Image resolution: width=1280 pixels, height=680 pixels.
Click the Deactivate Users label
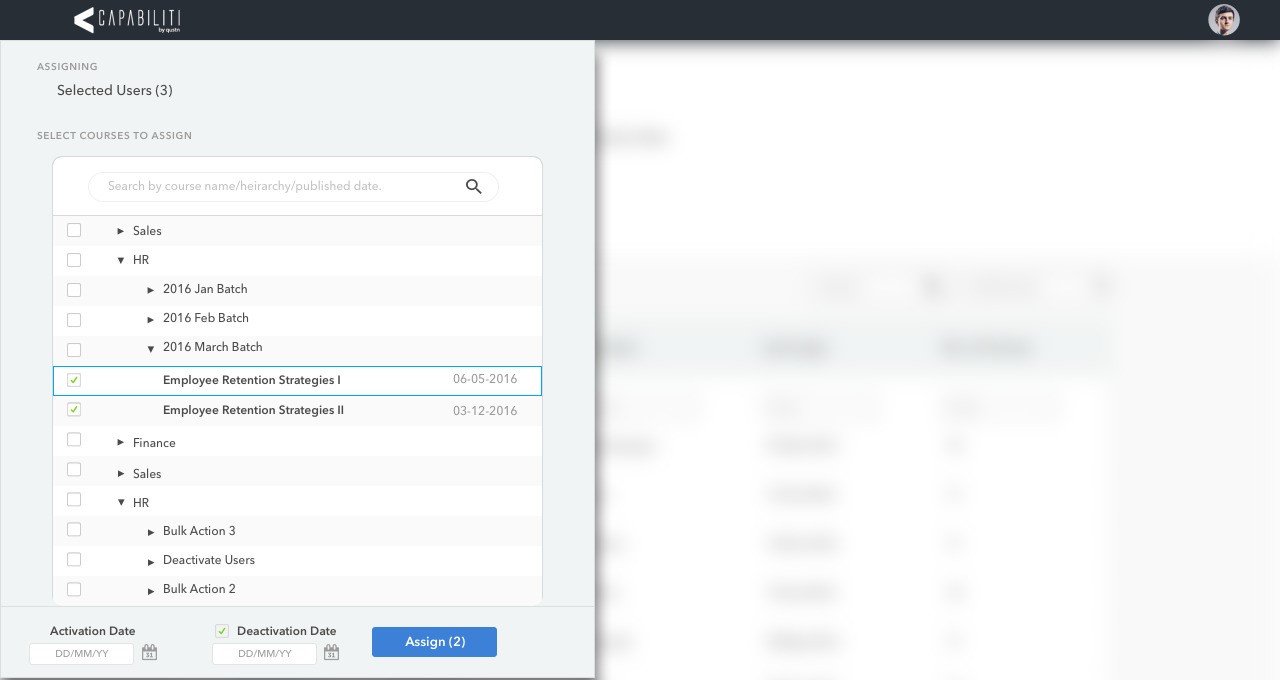209,560
